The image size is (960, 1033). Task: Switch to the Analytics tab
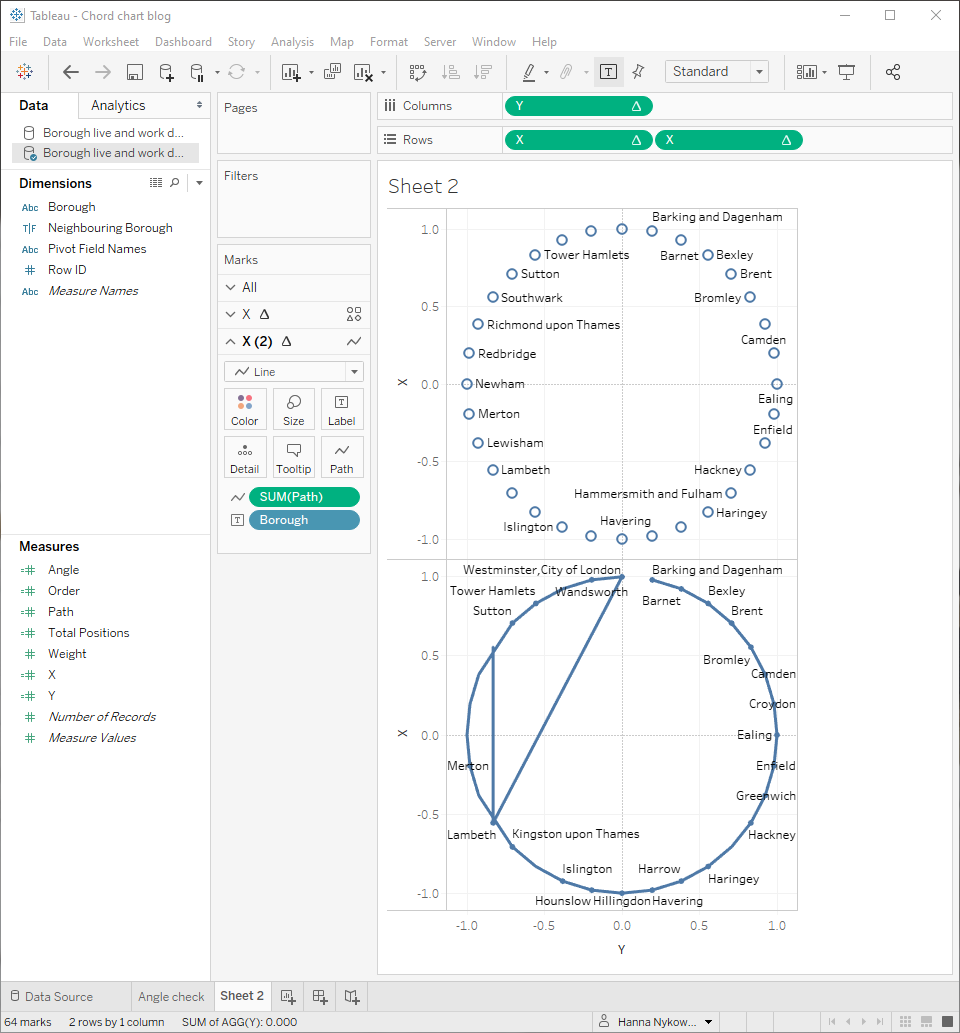click(x=118, y=105)
